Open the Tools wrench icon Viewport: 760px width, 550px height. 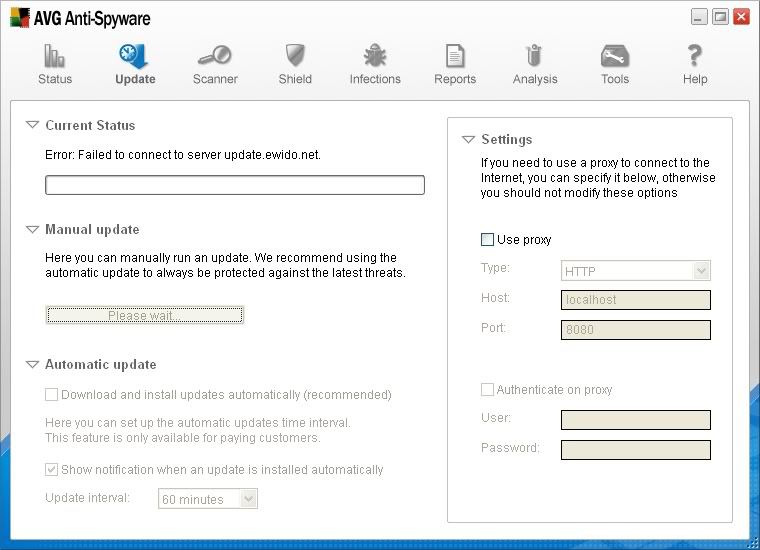click(615, 56)
